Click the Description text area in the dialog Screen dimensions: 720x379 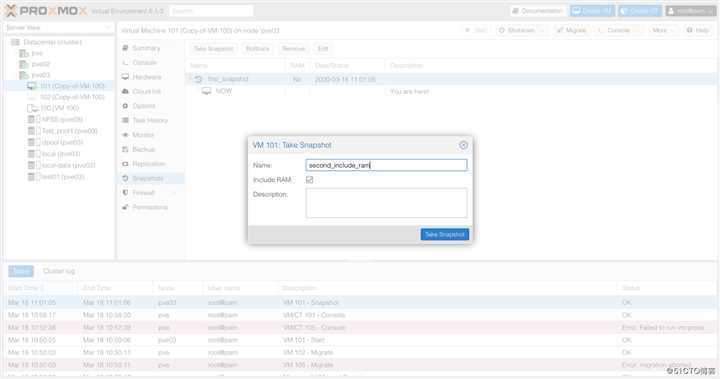[386, 203]
